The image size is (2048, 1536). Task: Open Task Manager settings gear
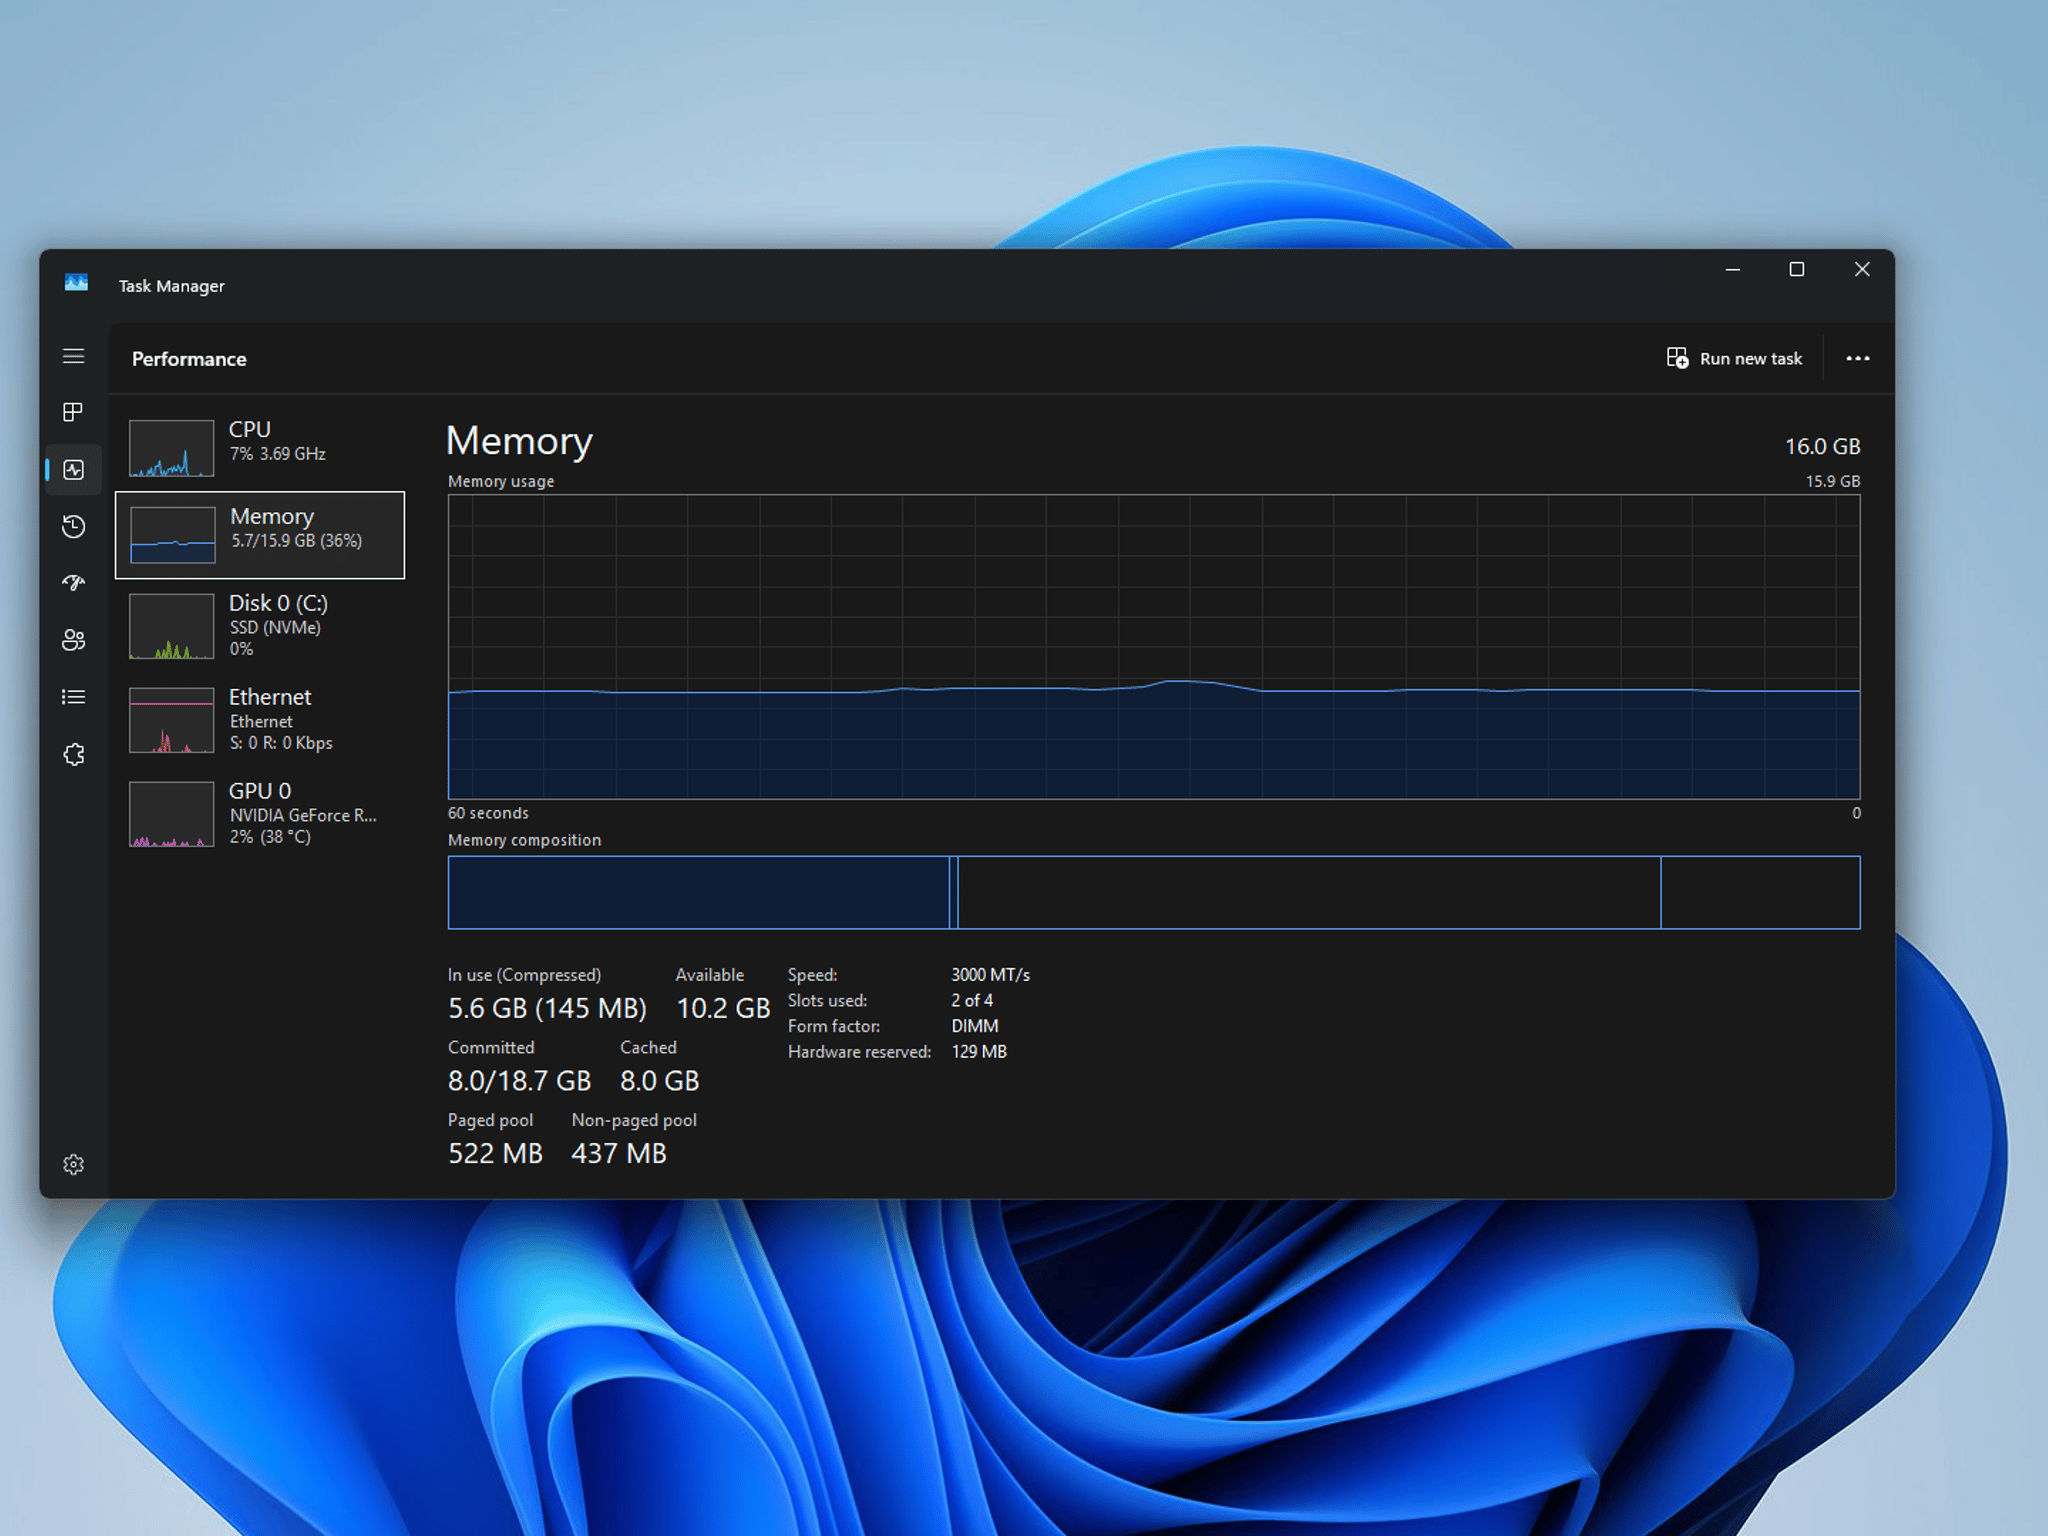tap(73, 1164)
